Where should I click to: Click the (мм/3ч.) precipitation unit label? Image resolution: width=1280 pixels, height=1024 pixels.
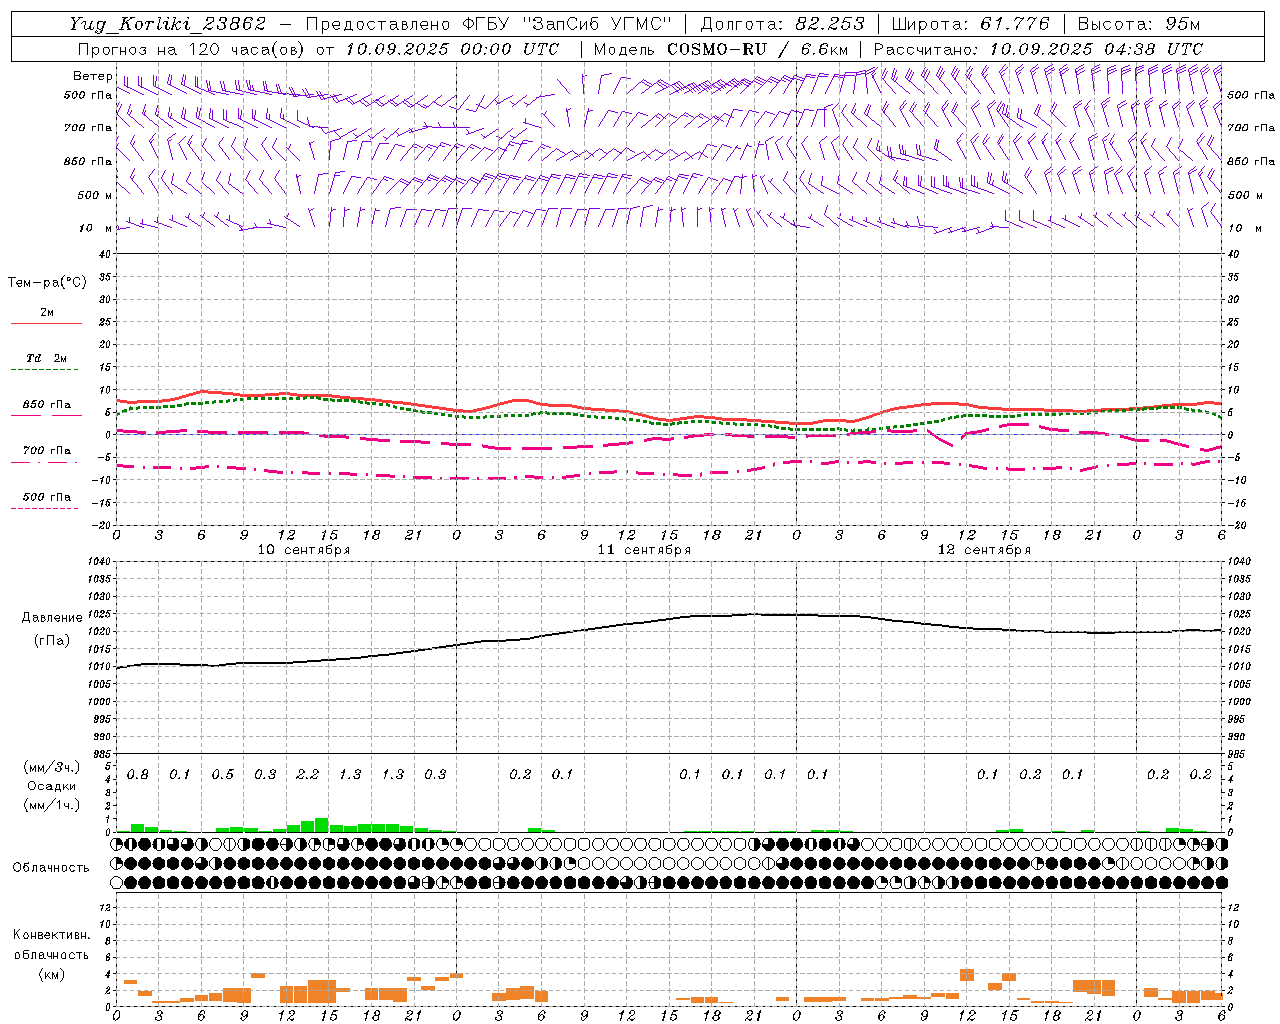(52, 767)
